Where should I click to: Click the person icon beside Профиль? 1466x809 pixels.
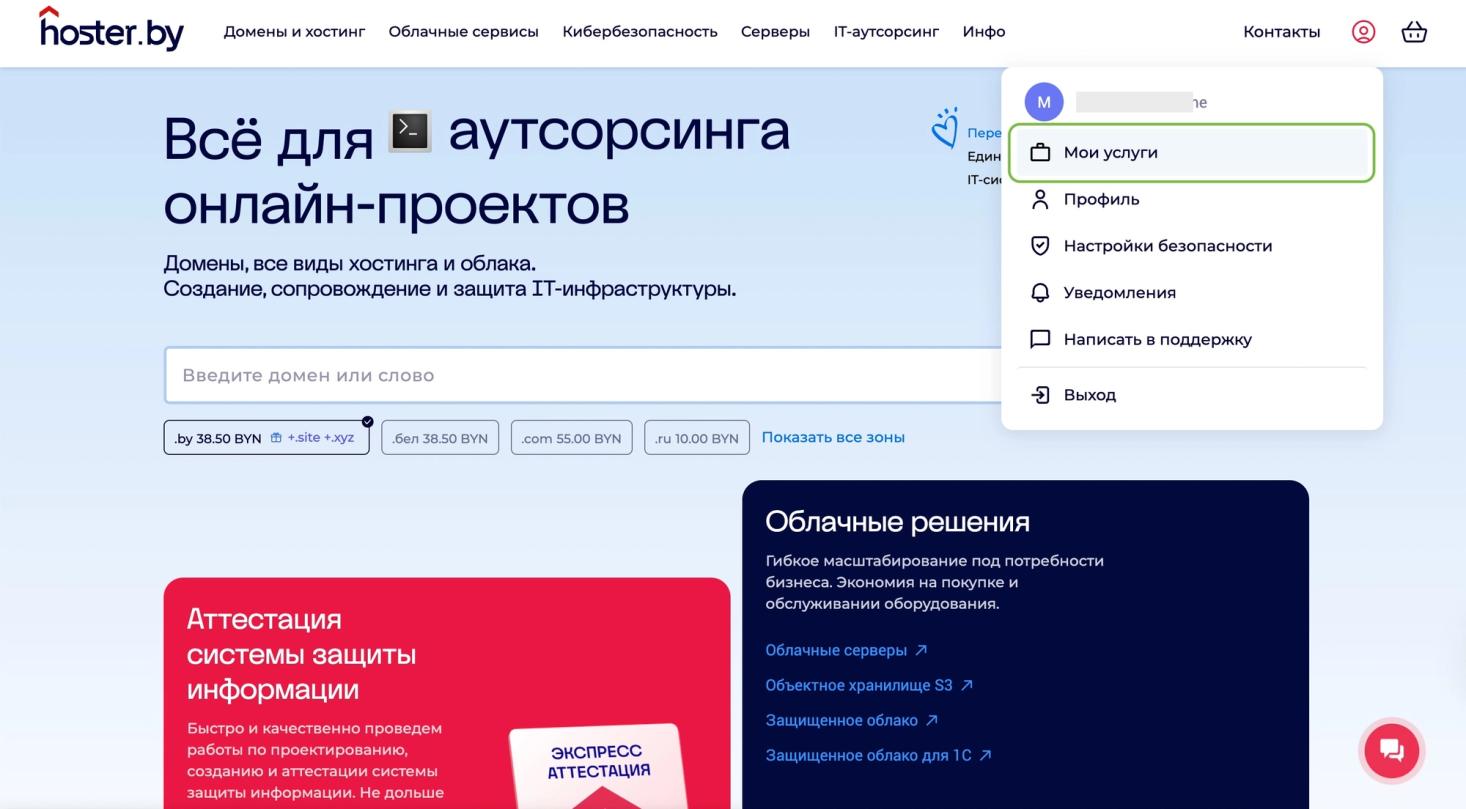1040,199
